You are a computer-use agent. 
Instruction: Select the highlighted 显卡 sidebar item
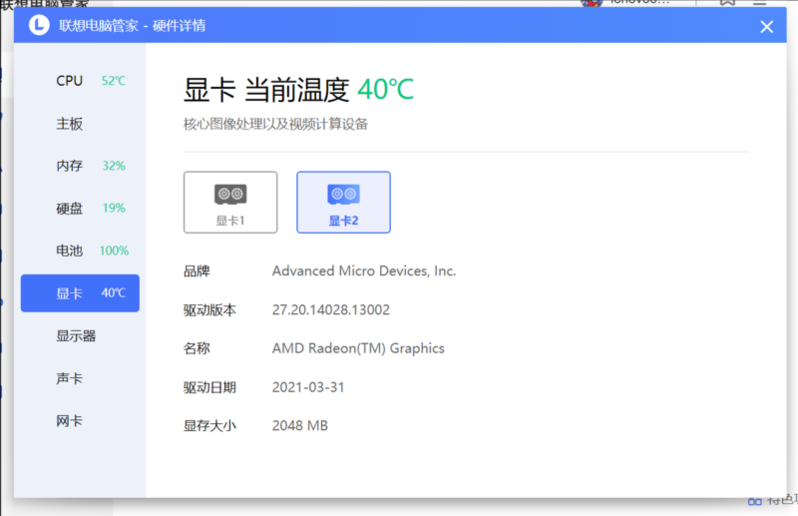pyautogui.click(x=80, y=293)
